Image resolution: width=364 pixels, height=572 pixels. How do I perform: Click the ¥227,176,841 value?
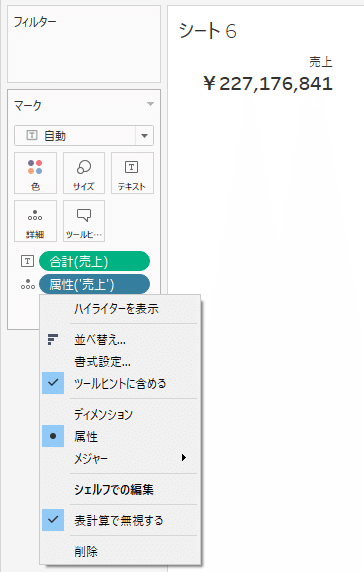tap(268, 84)
